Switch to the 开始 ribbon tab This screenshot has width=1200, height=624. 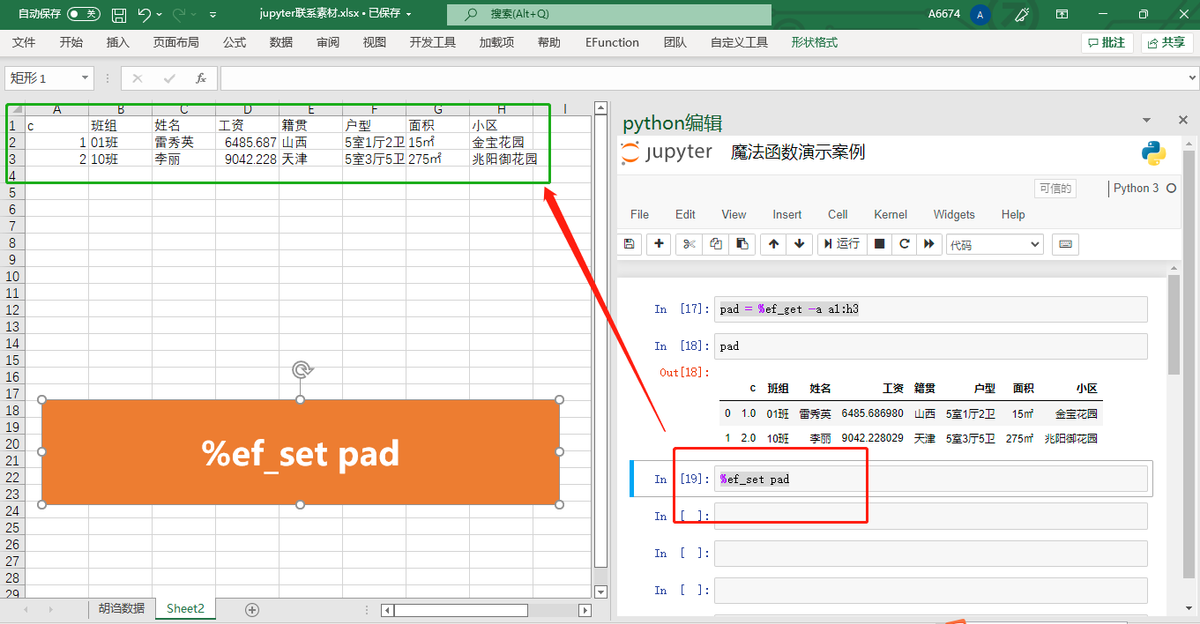[71, 43]
